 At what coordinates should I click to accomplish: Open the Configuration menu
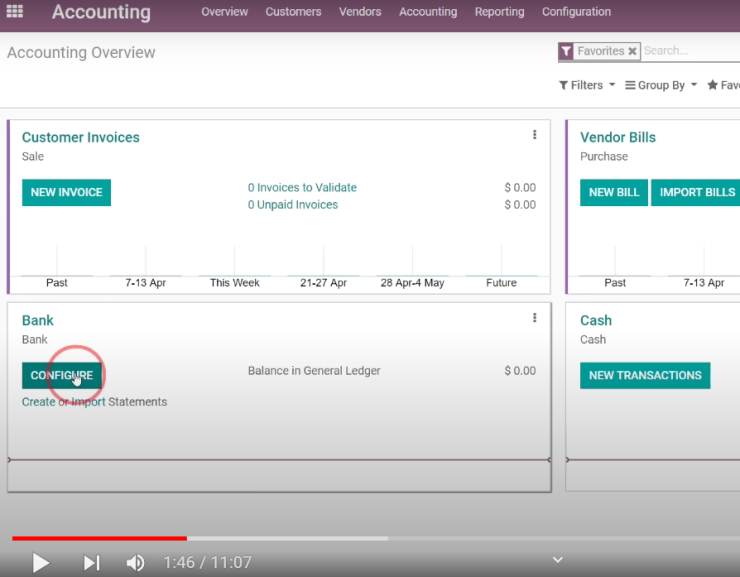pos(576,12)
